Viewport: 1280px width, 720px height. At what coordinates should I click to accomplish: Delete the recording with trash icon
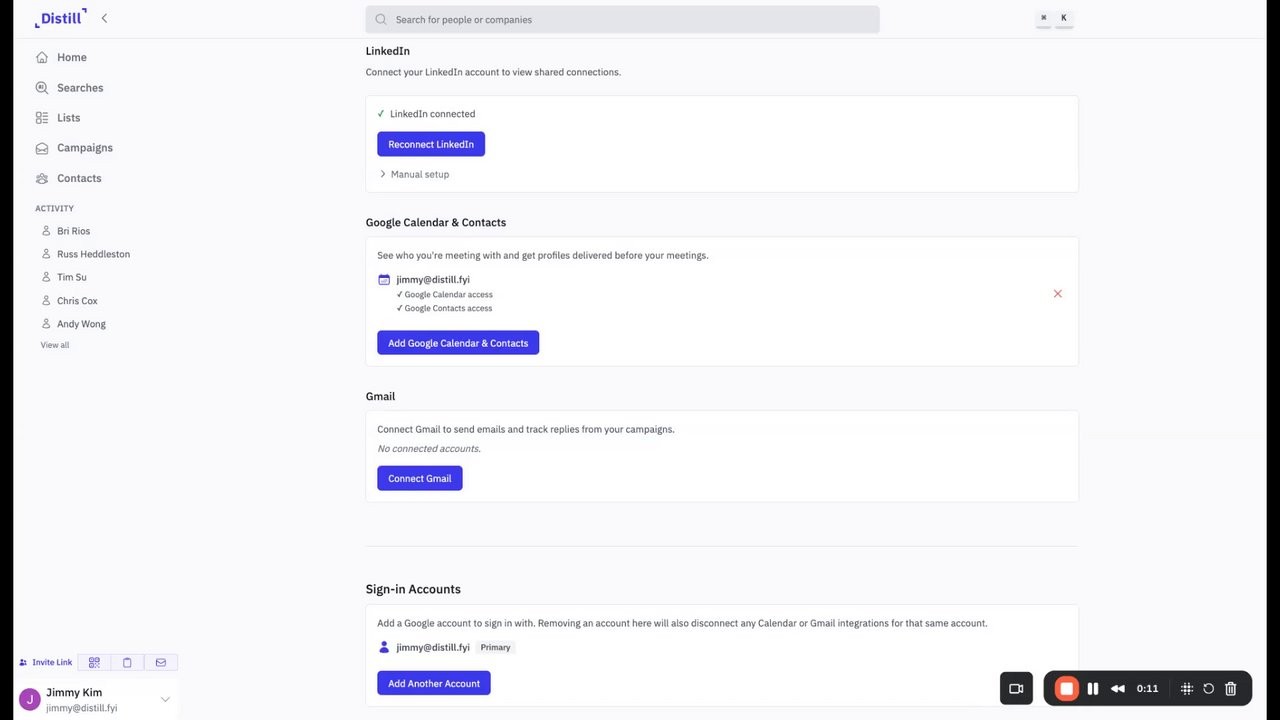(x=1231, y=688)
